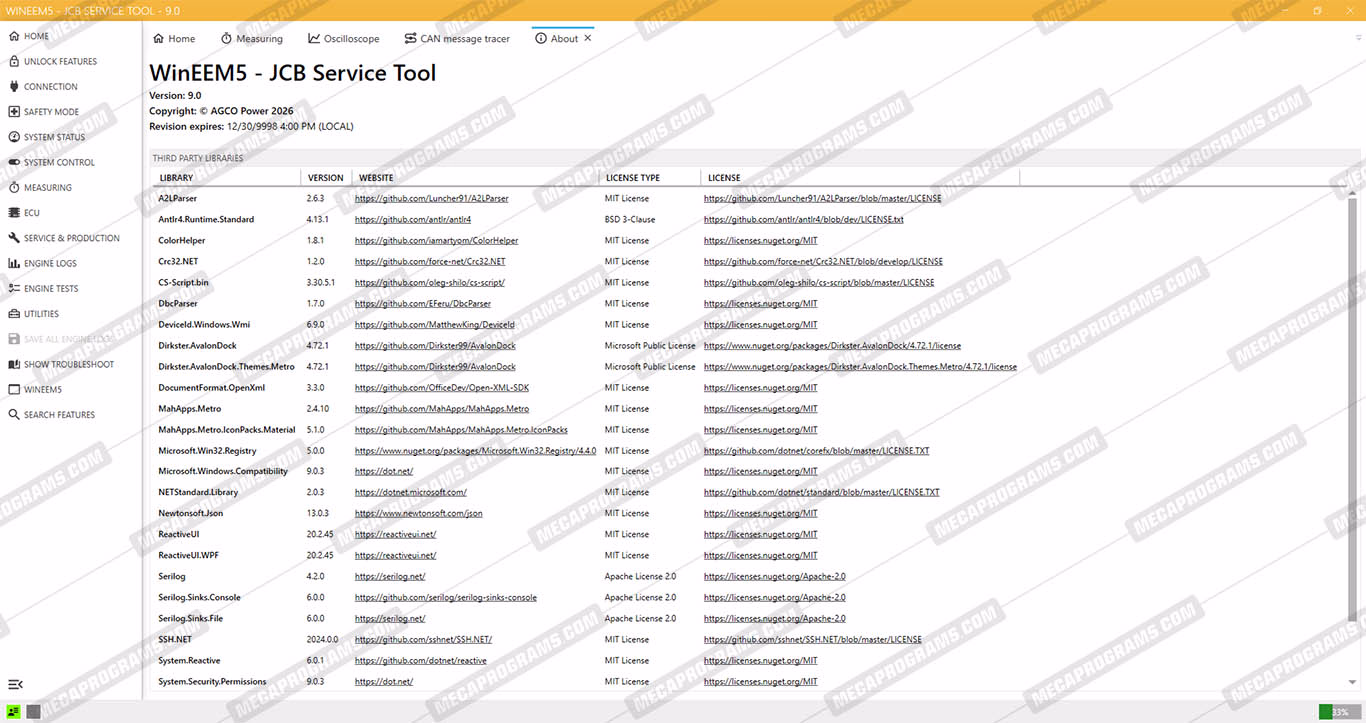This screenshot has width=1366, height=723.
Task: Click the Third Party Libraries header
Action: click(x=198, y=158)
